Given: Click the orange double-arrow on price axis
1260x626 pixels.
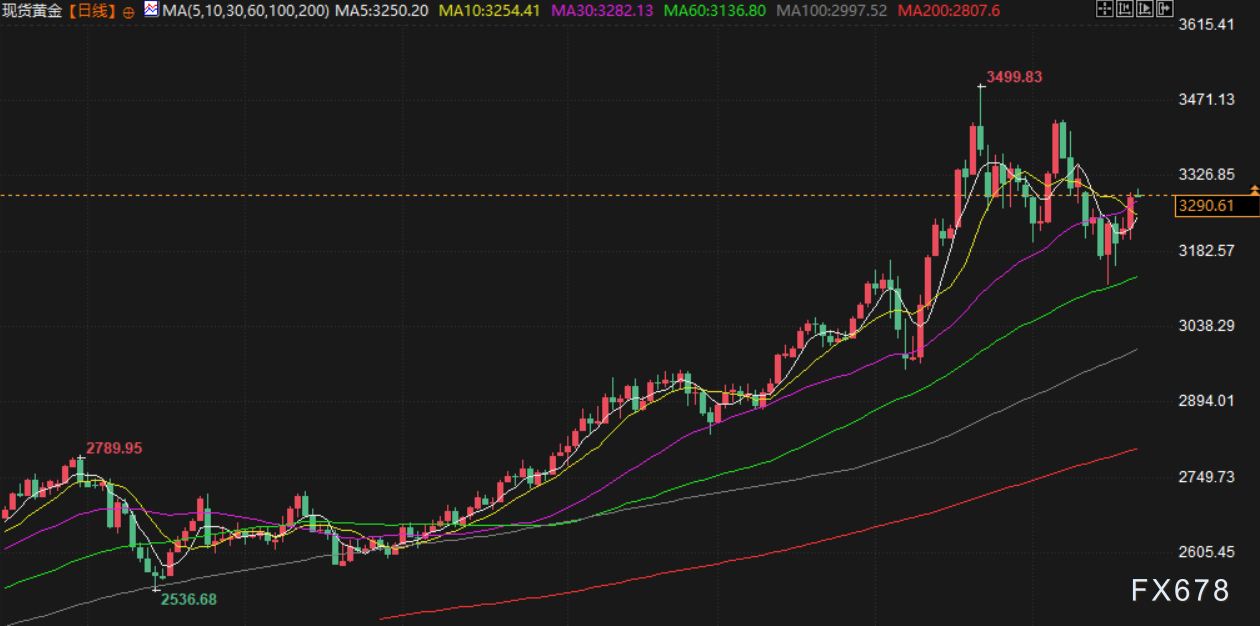Looking at the screenshot, I should (1253, 189).
